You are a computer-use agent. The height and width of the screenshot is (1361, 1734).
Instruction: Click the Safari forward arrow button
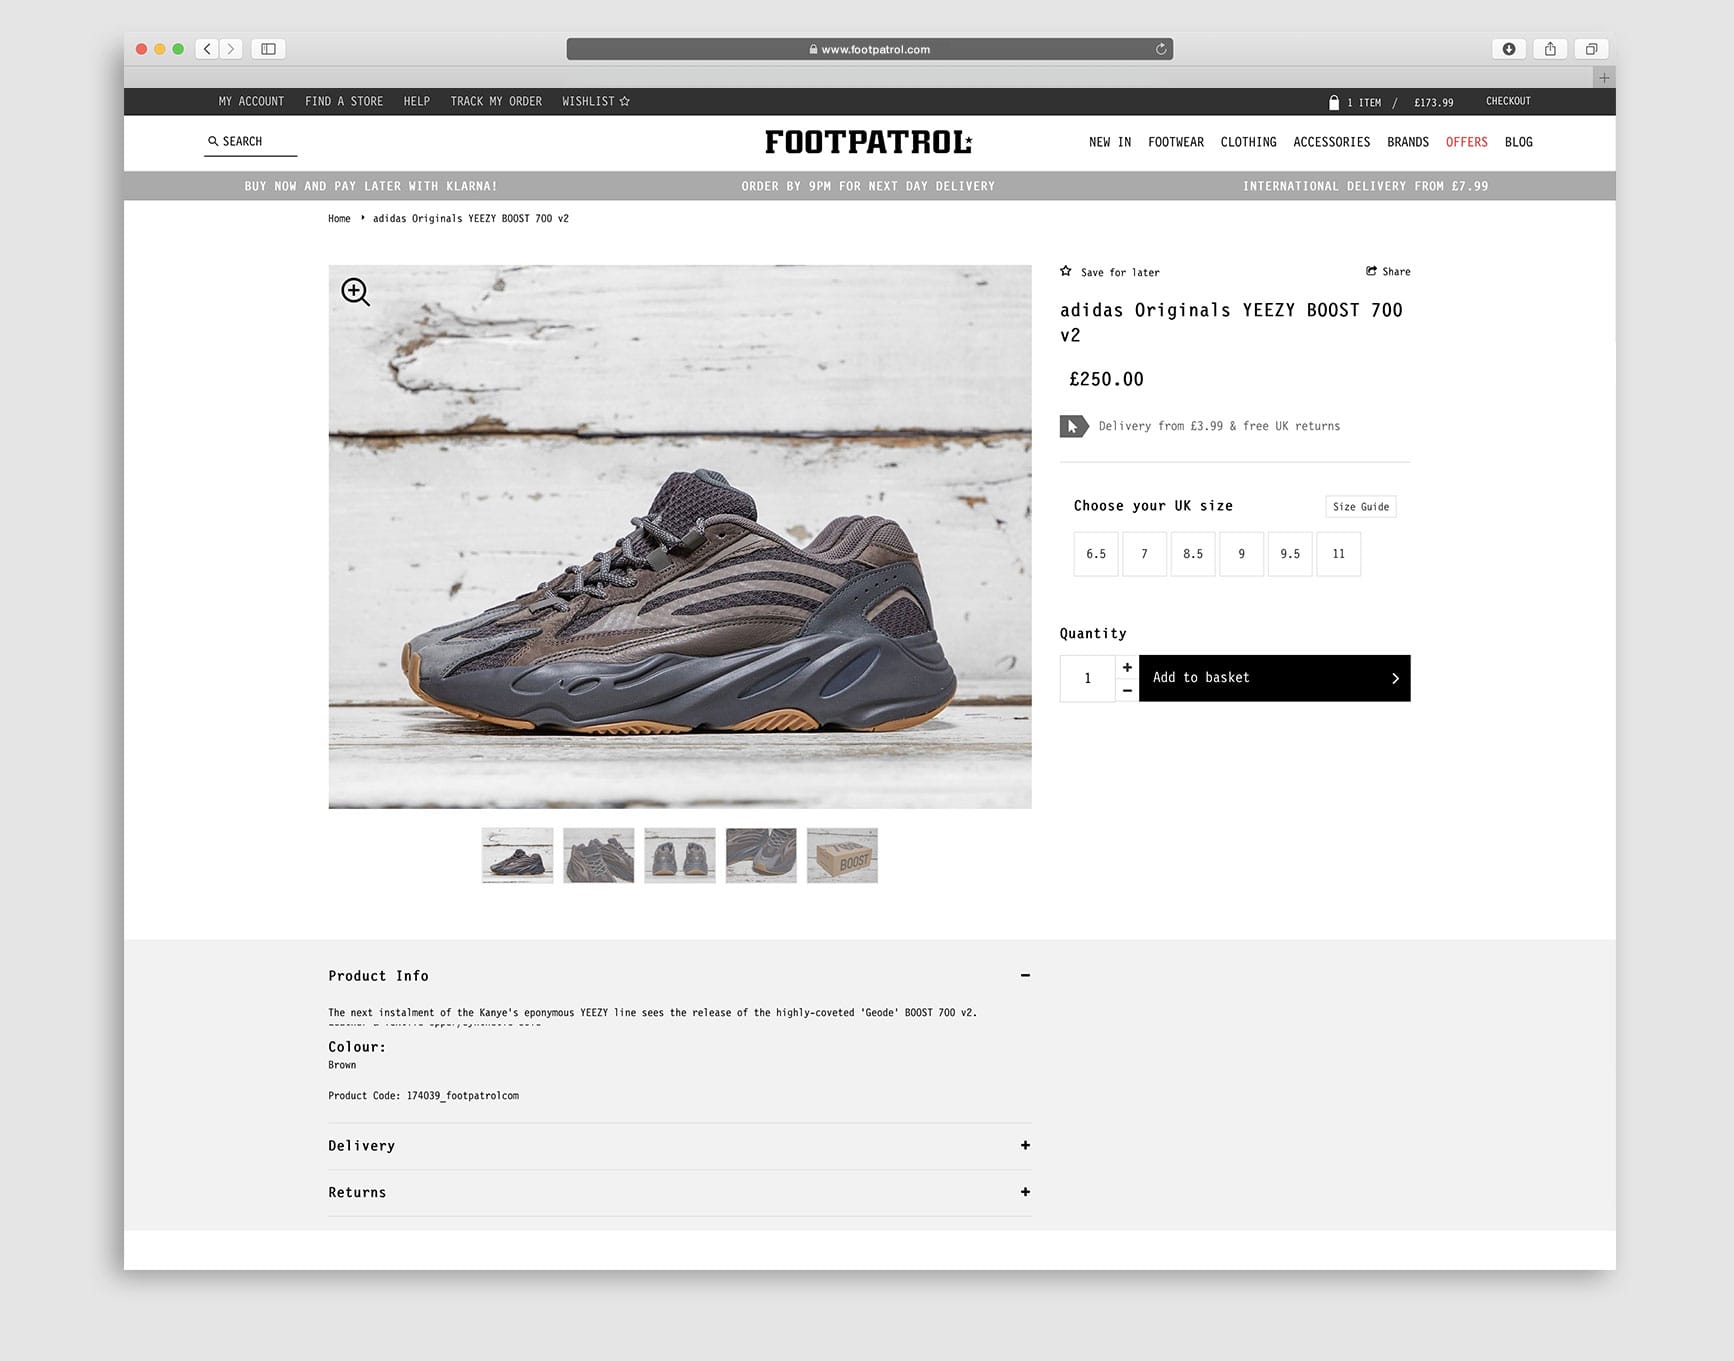pyautogui.click(x=231, y=49)
